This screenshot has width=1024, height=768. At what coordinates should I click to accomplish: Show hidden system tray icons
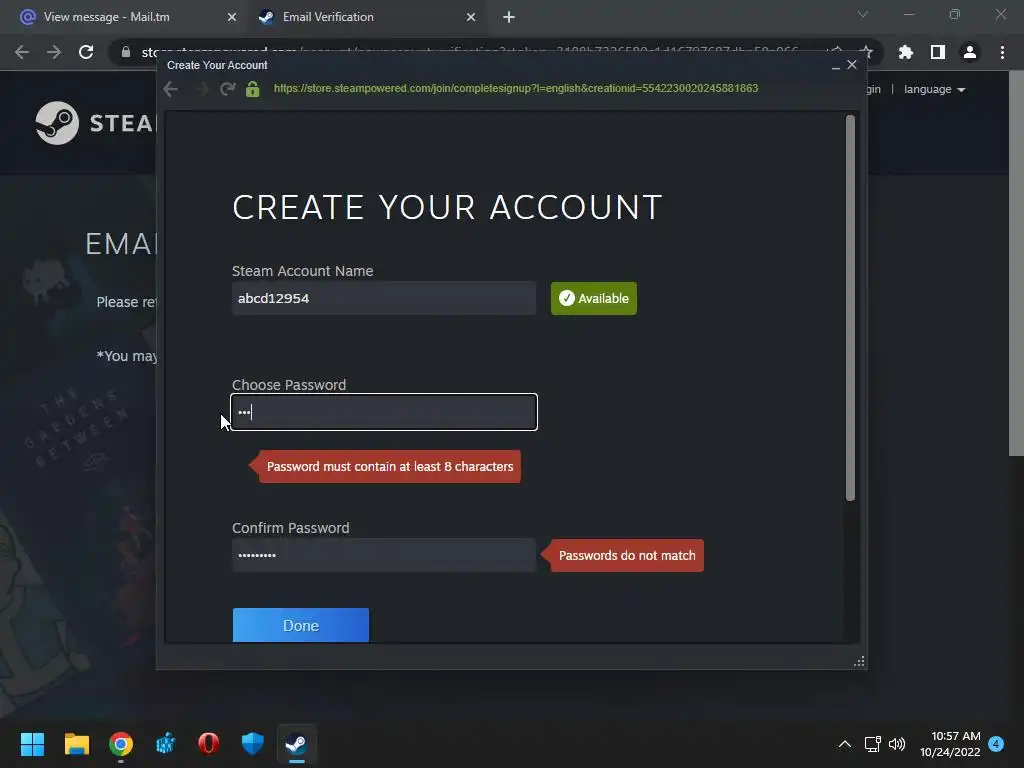(844, 744)
